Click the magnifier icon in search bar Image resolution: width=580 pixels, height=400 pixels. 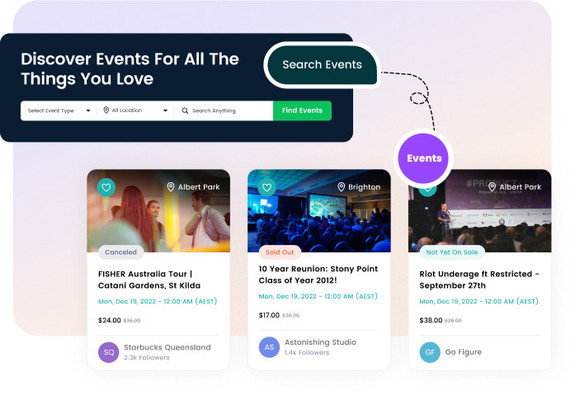tap(185, 111)
